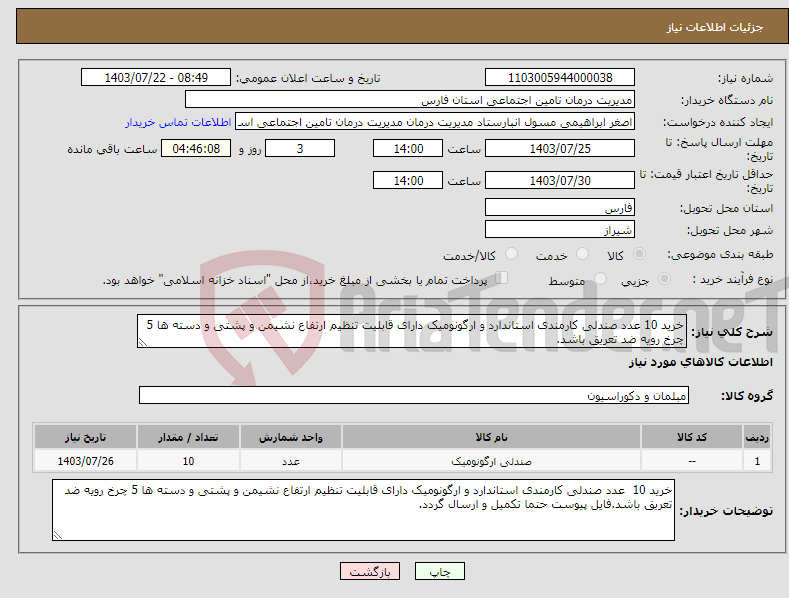
Task: Click the اطلاعات کالاهای مورد نیاز heading
Action: [700, 362]
